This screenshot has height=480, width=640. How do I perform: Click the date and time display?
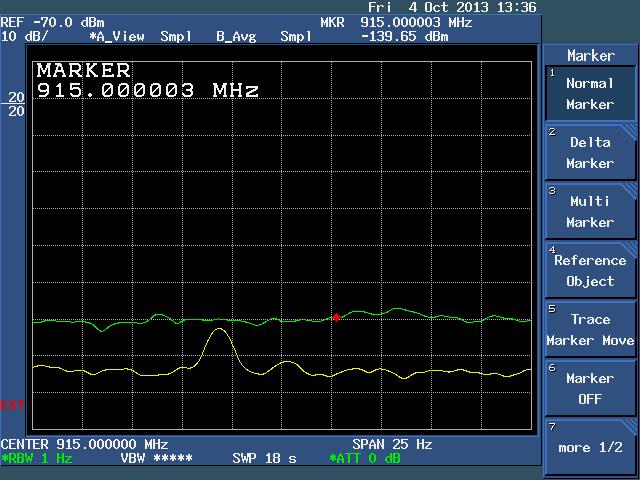pyautogui.click(x=452, y=7)
